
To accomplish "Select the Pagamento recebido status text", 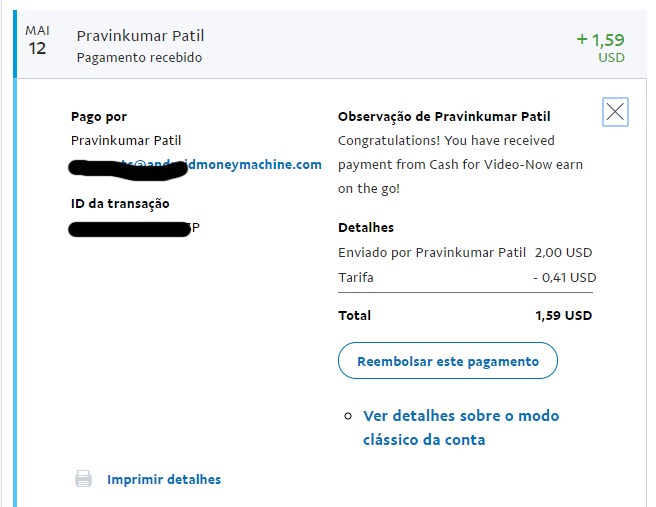I will tap(139, 57).
